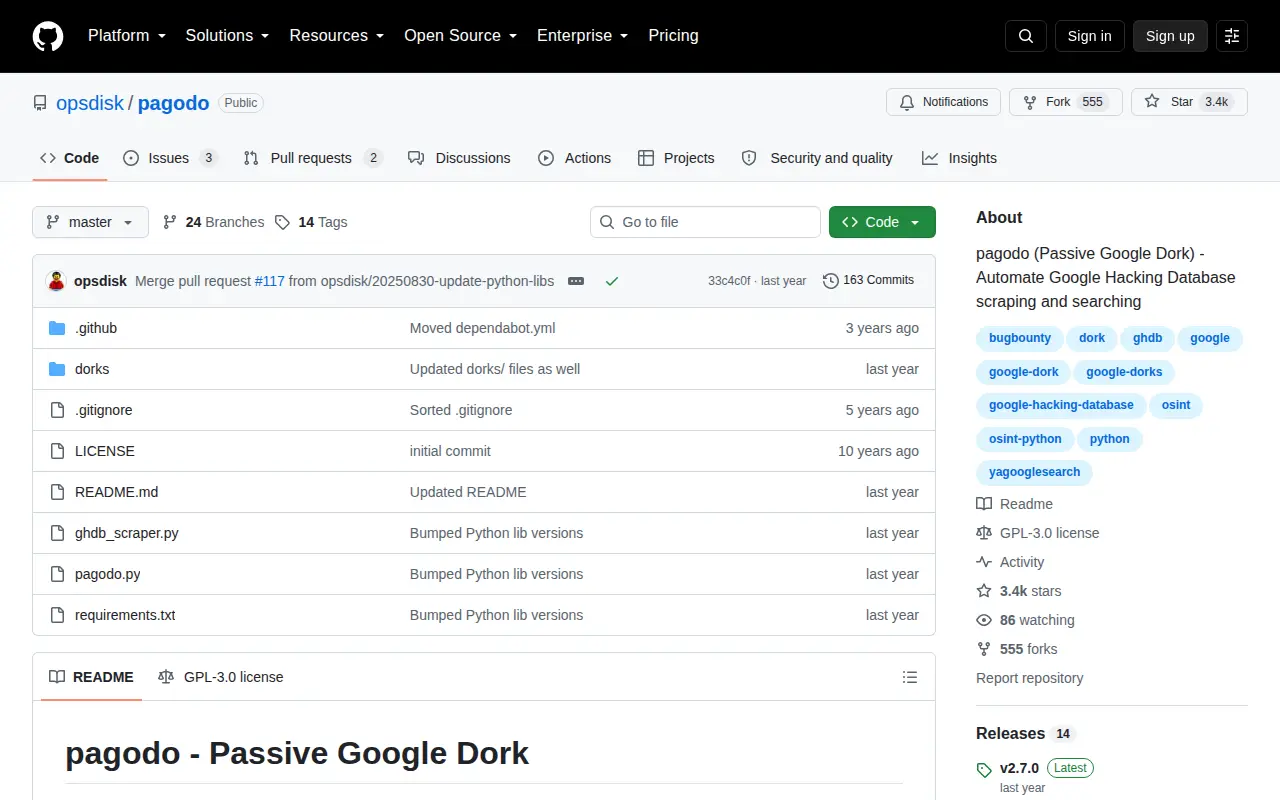Expand the Solutions menu
The width and height of the screenshot is (1280, 800).
pos(227,36)
